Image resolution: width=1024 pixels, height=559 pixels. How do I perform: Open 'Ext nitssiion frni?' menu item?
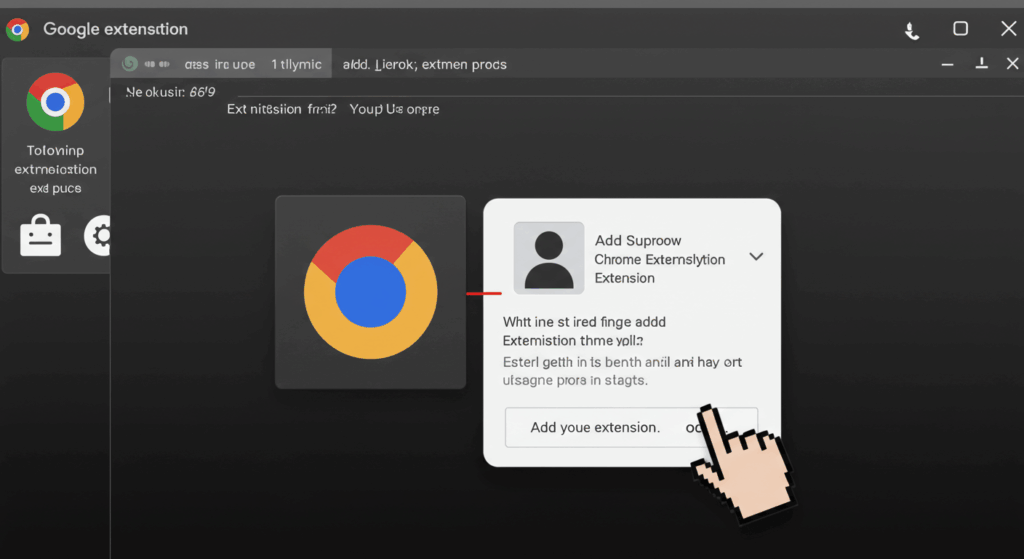tap(281, 109)
